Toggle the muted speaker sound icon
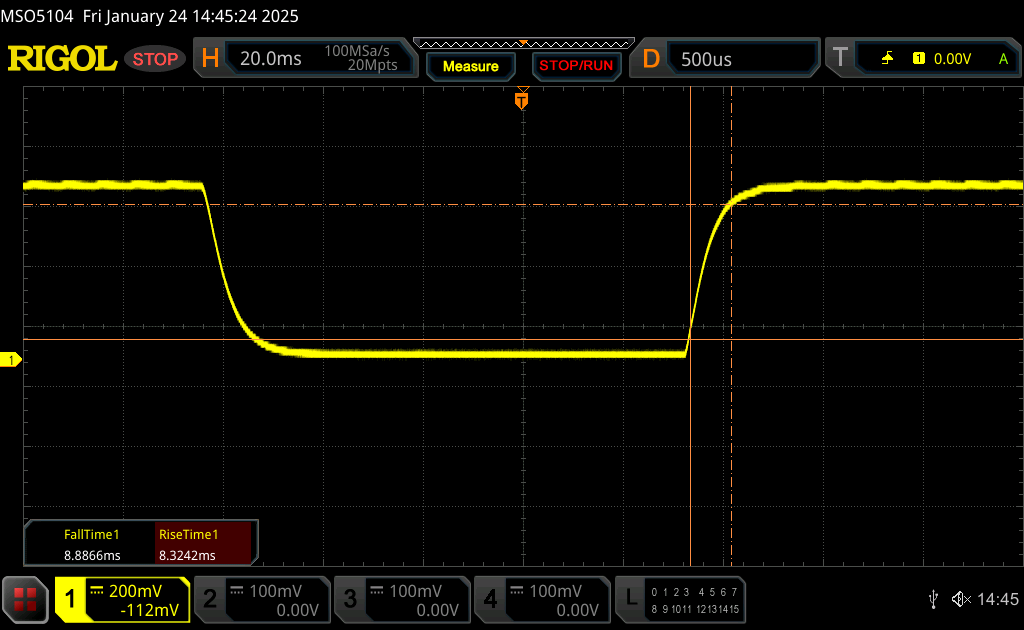This screenshot has width=1024, height=630. click(961, 599)
